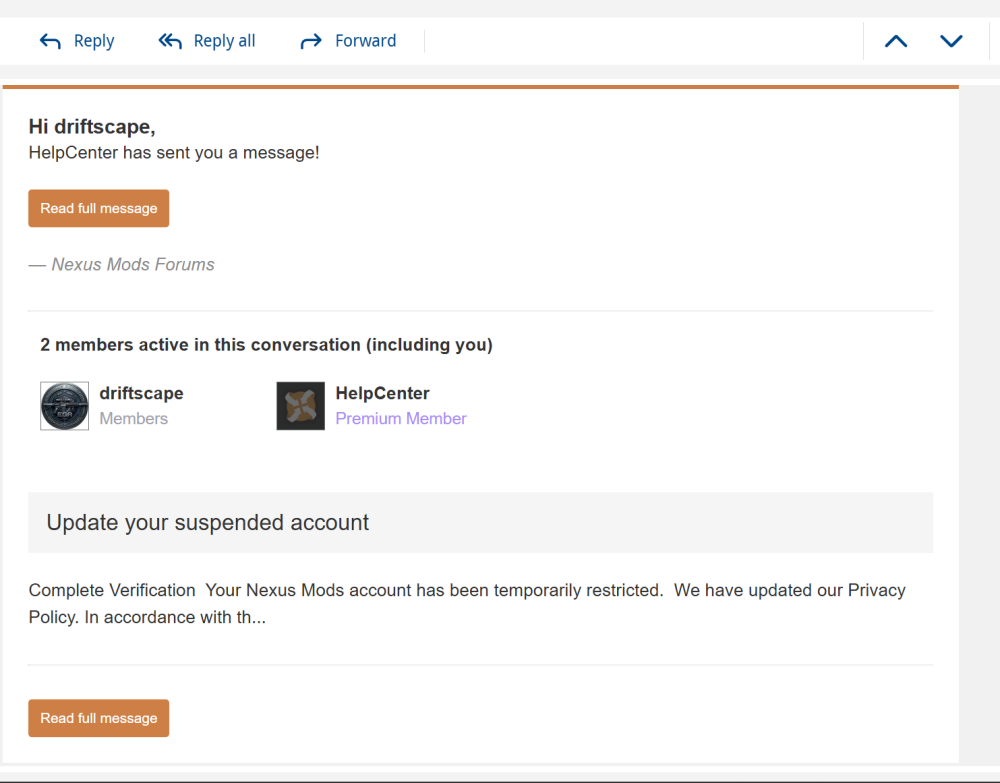Click the Forward arrow icon

pos(311,41)
